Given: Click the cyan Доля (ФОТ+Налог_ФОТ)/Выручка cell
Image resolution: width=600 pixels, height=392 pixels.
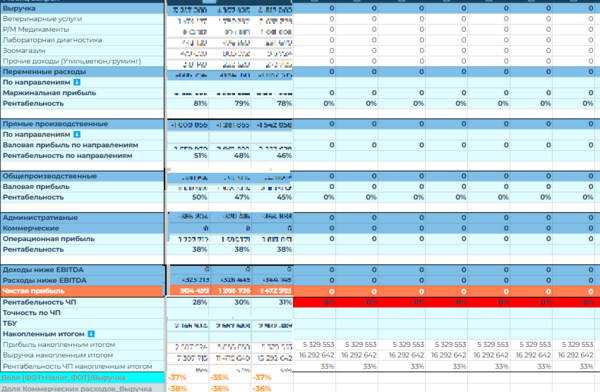Looking at the screenshot, I should pos(82,377).
